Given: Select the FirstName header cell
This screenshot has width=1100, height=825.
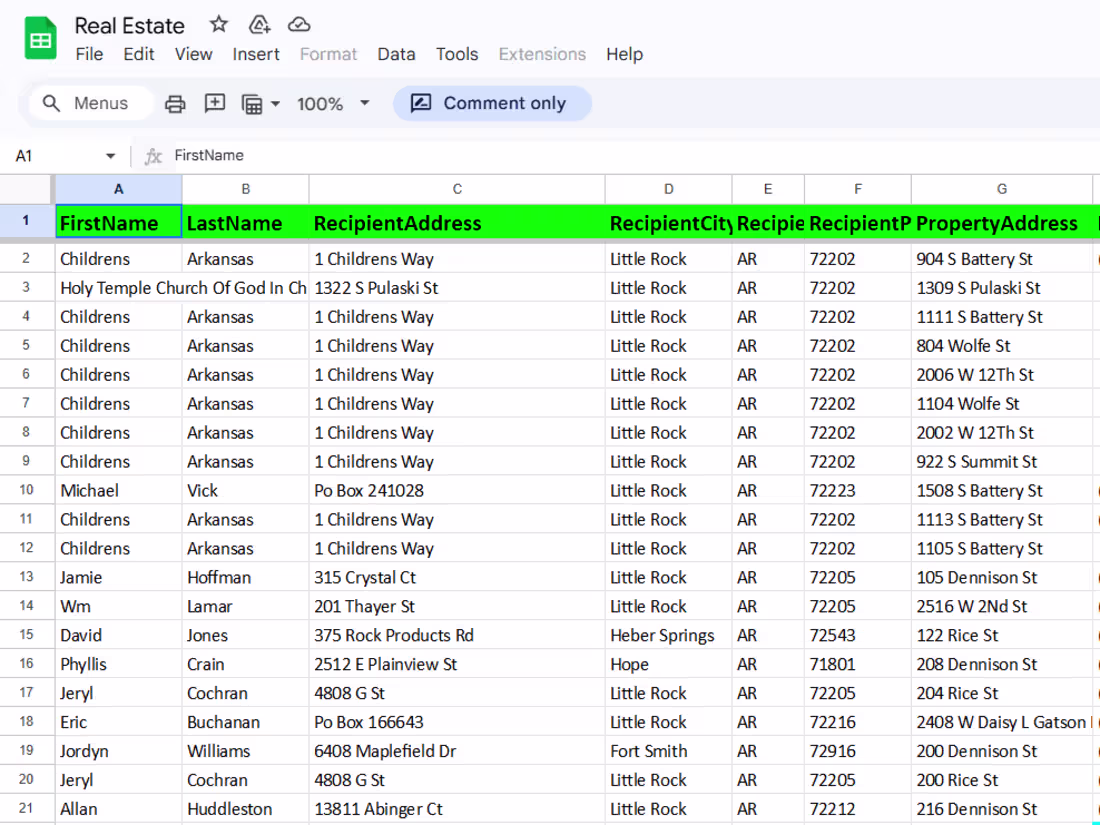Looking at the screenshot, I should coord(118,222).
